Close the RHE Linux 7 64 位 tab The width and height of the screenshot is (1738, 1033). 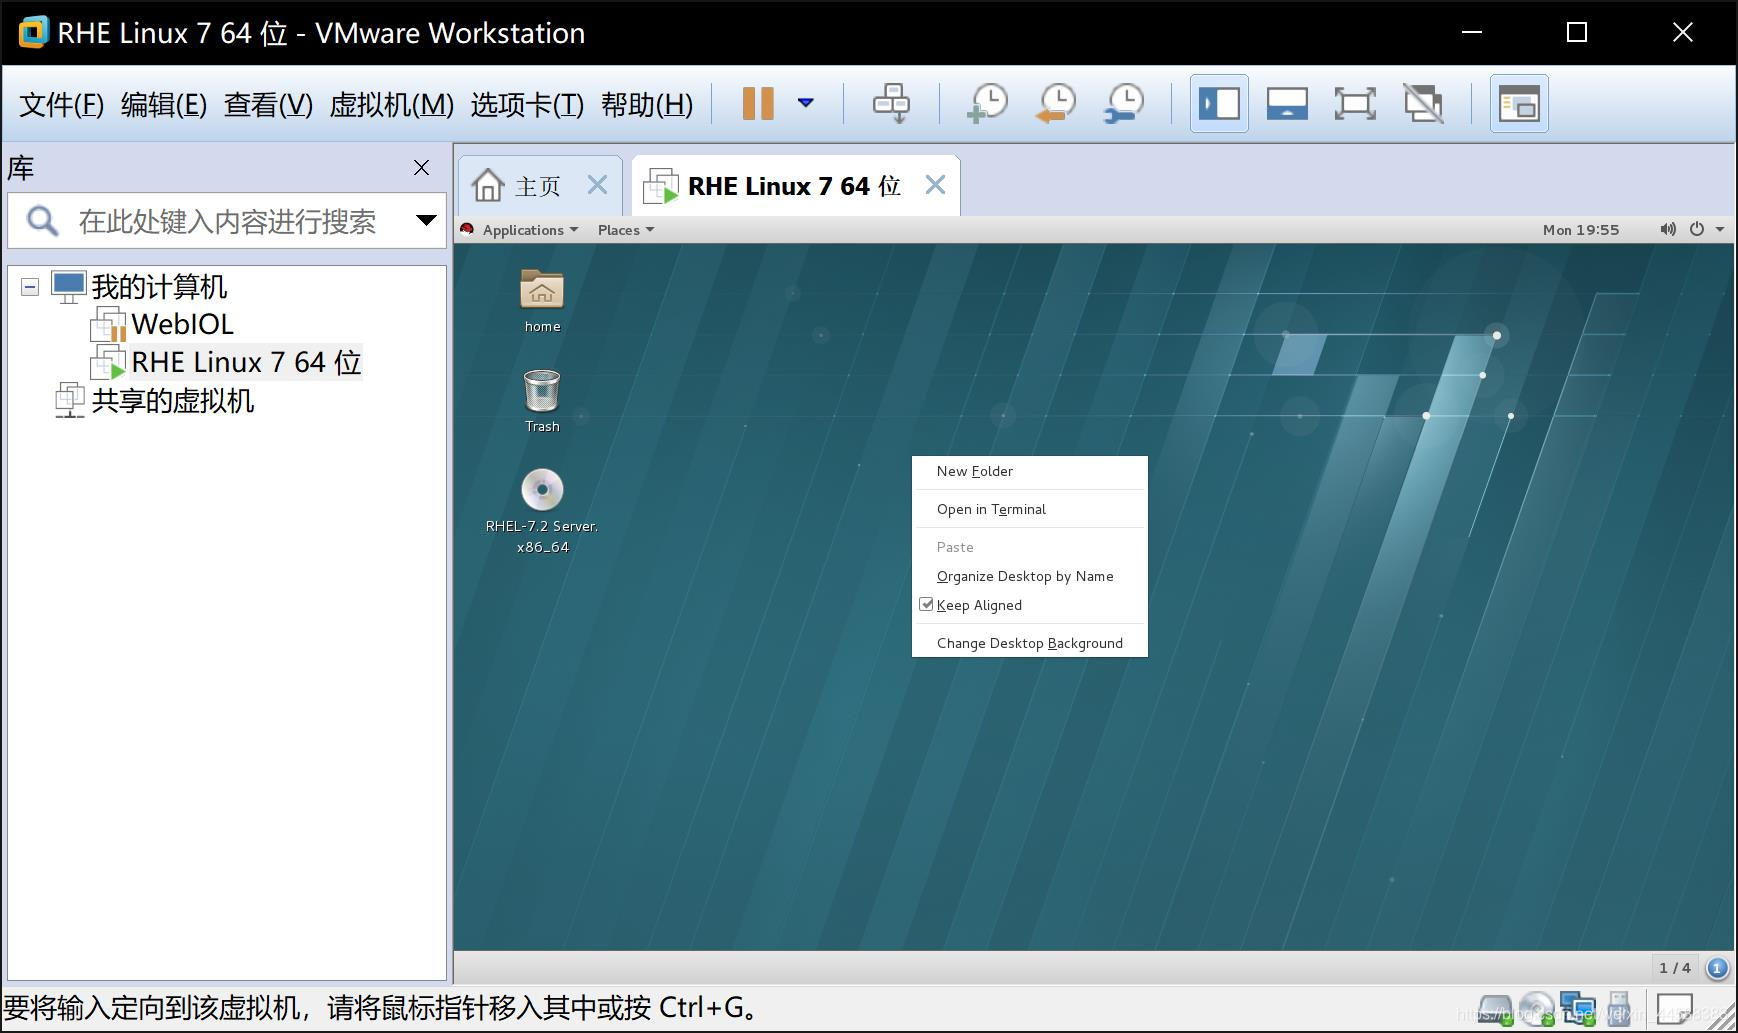(x=935, y=185)
